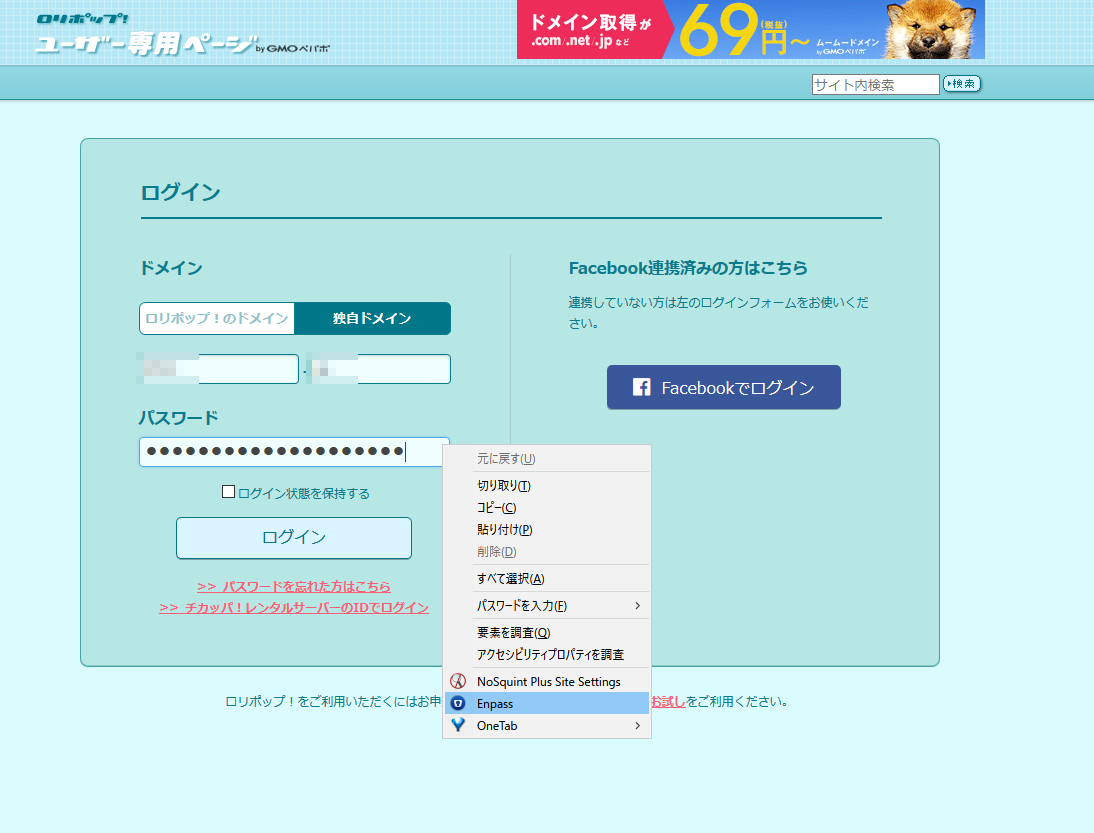Screen dimensions: 1094x833
Task: Follow the お試し link in footer text
Action: tap(668, 701)
